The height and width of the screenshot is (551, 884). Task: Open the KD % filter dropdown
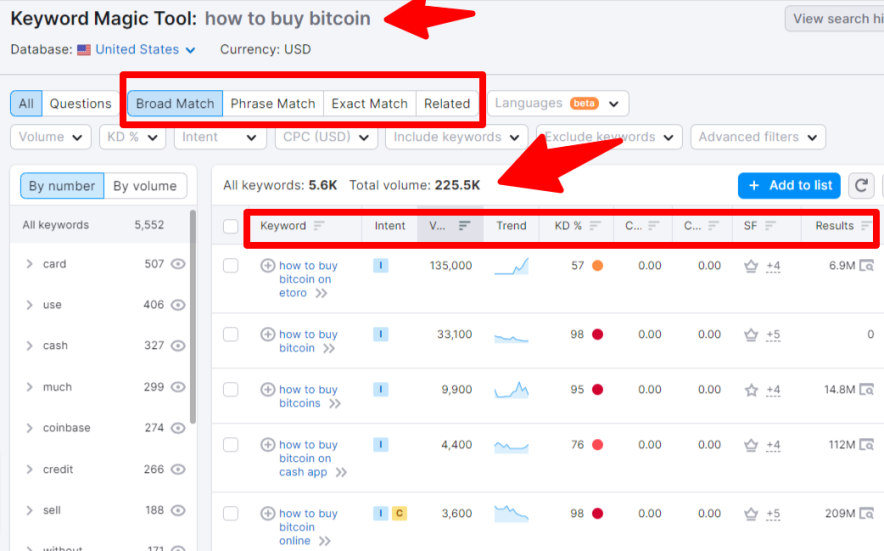[132, 137]
